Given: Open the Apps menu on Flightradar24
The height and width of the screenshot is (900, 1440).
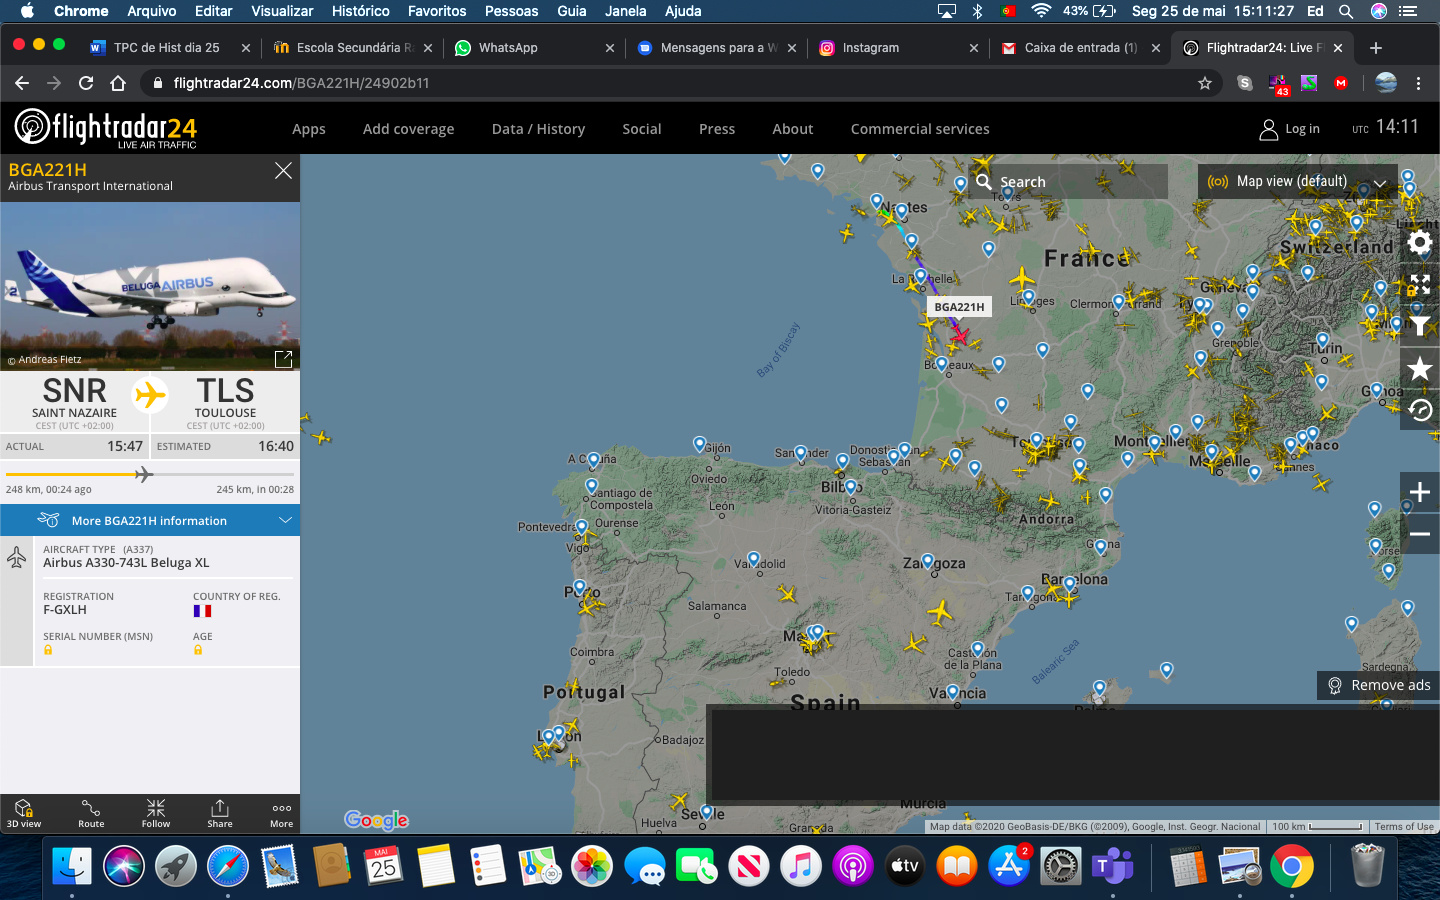Looking at the screenshot, I should 309,129.
